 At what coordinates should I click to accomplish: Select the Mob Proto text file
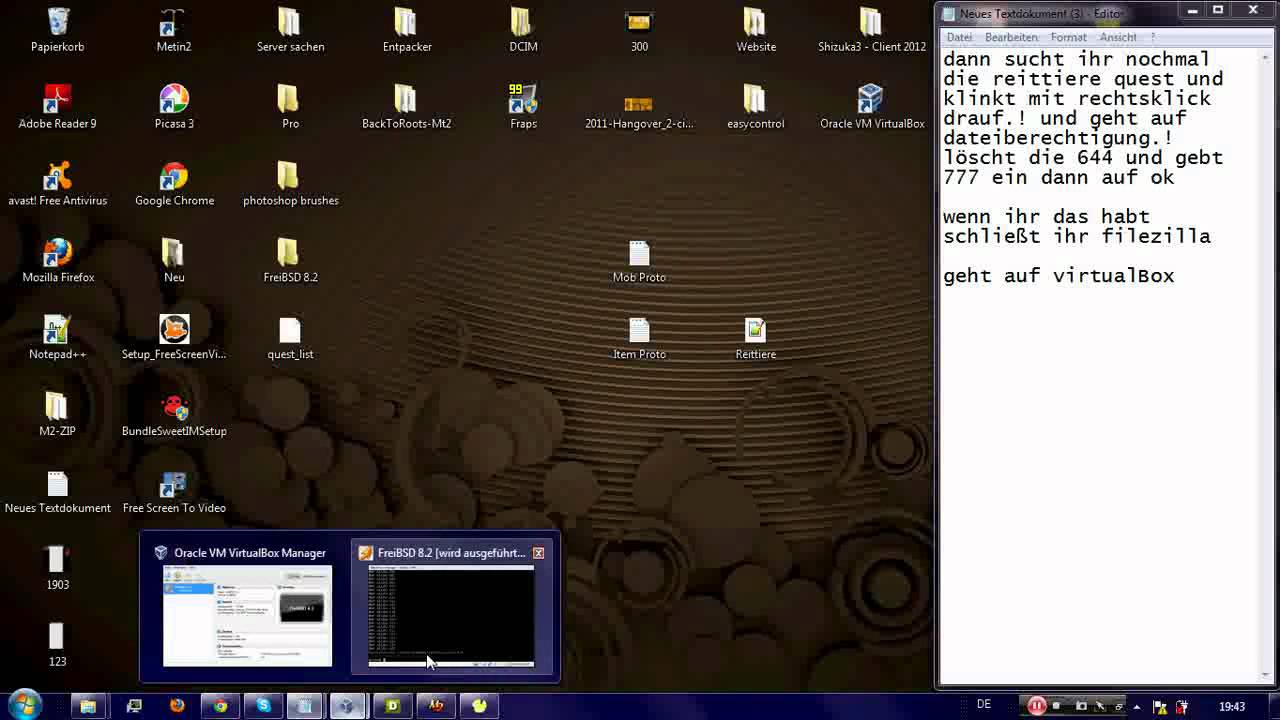(x=639, y=260)
